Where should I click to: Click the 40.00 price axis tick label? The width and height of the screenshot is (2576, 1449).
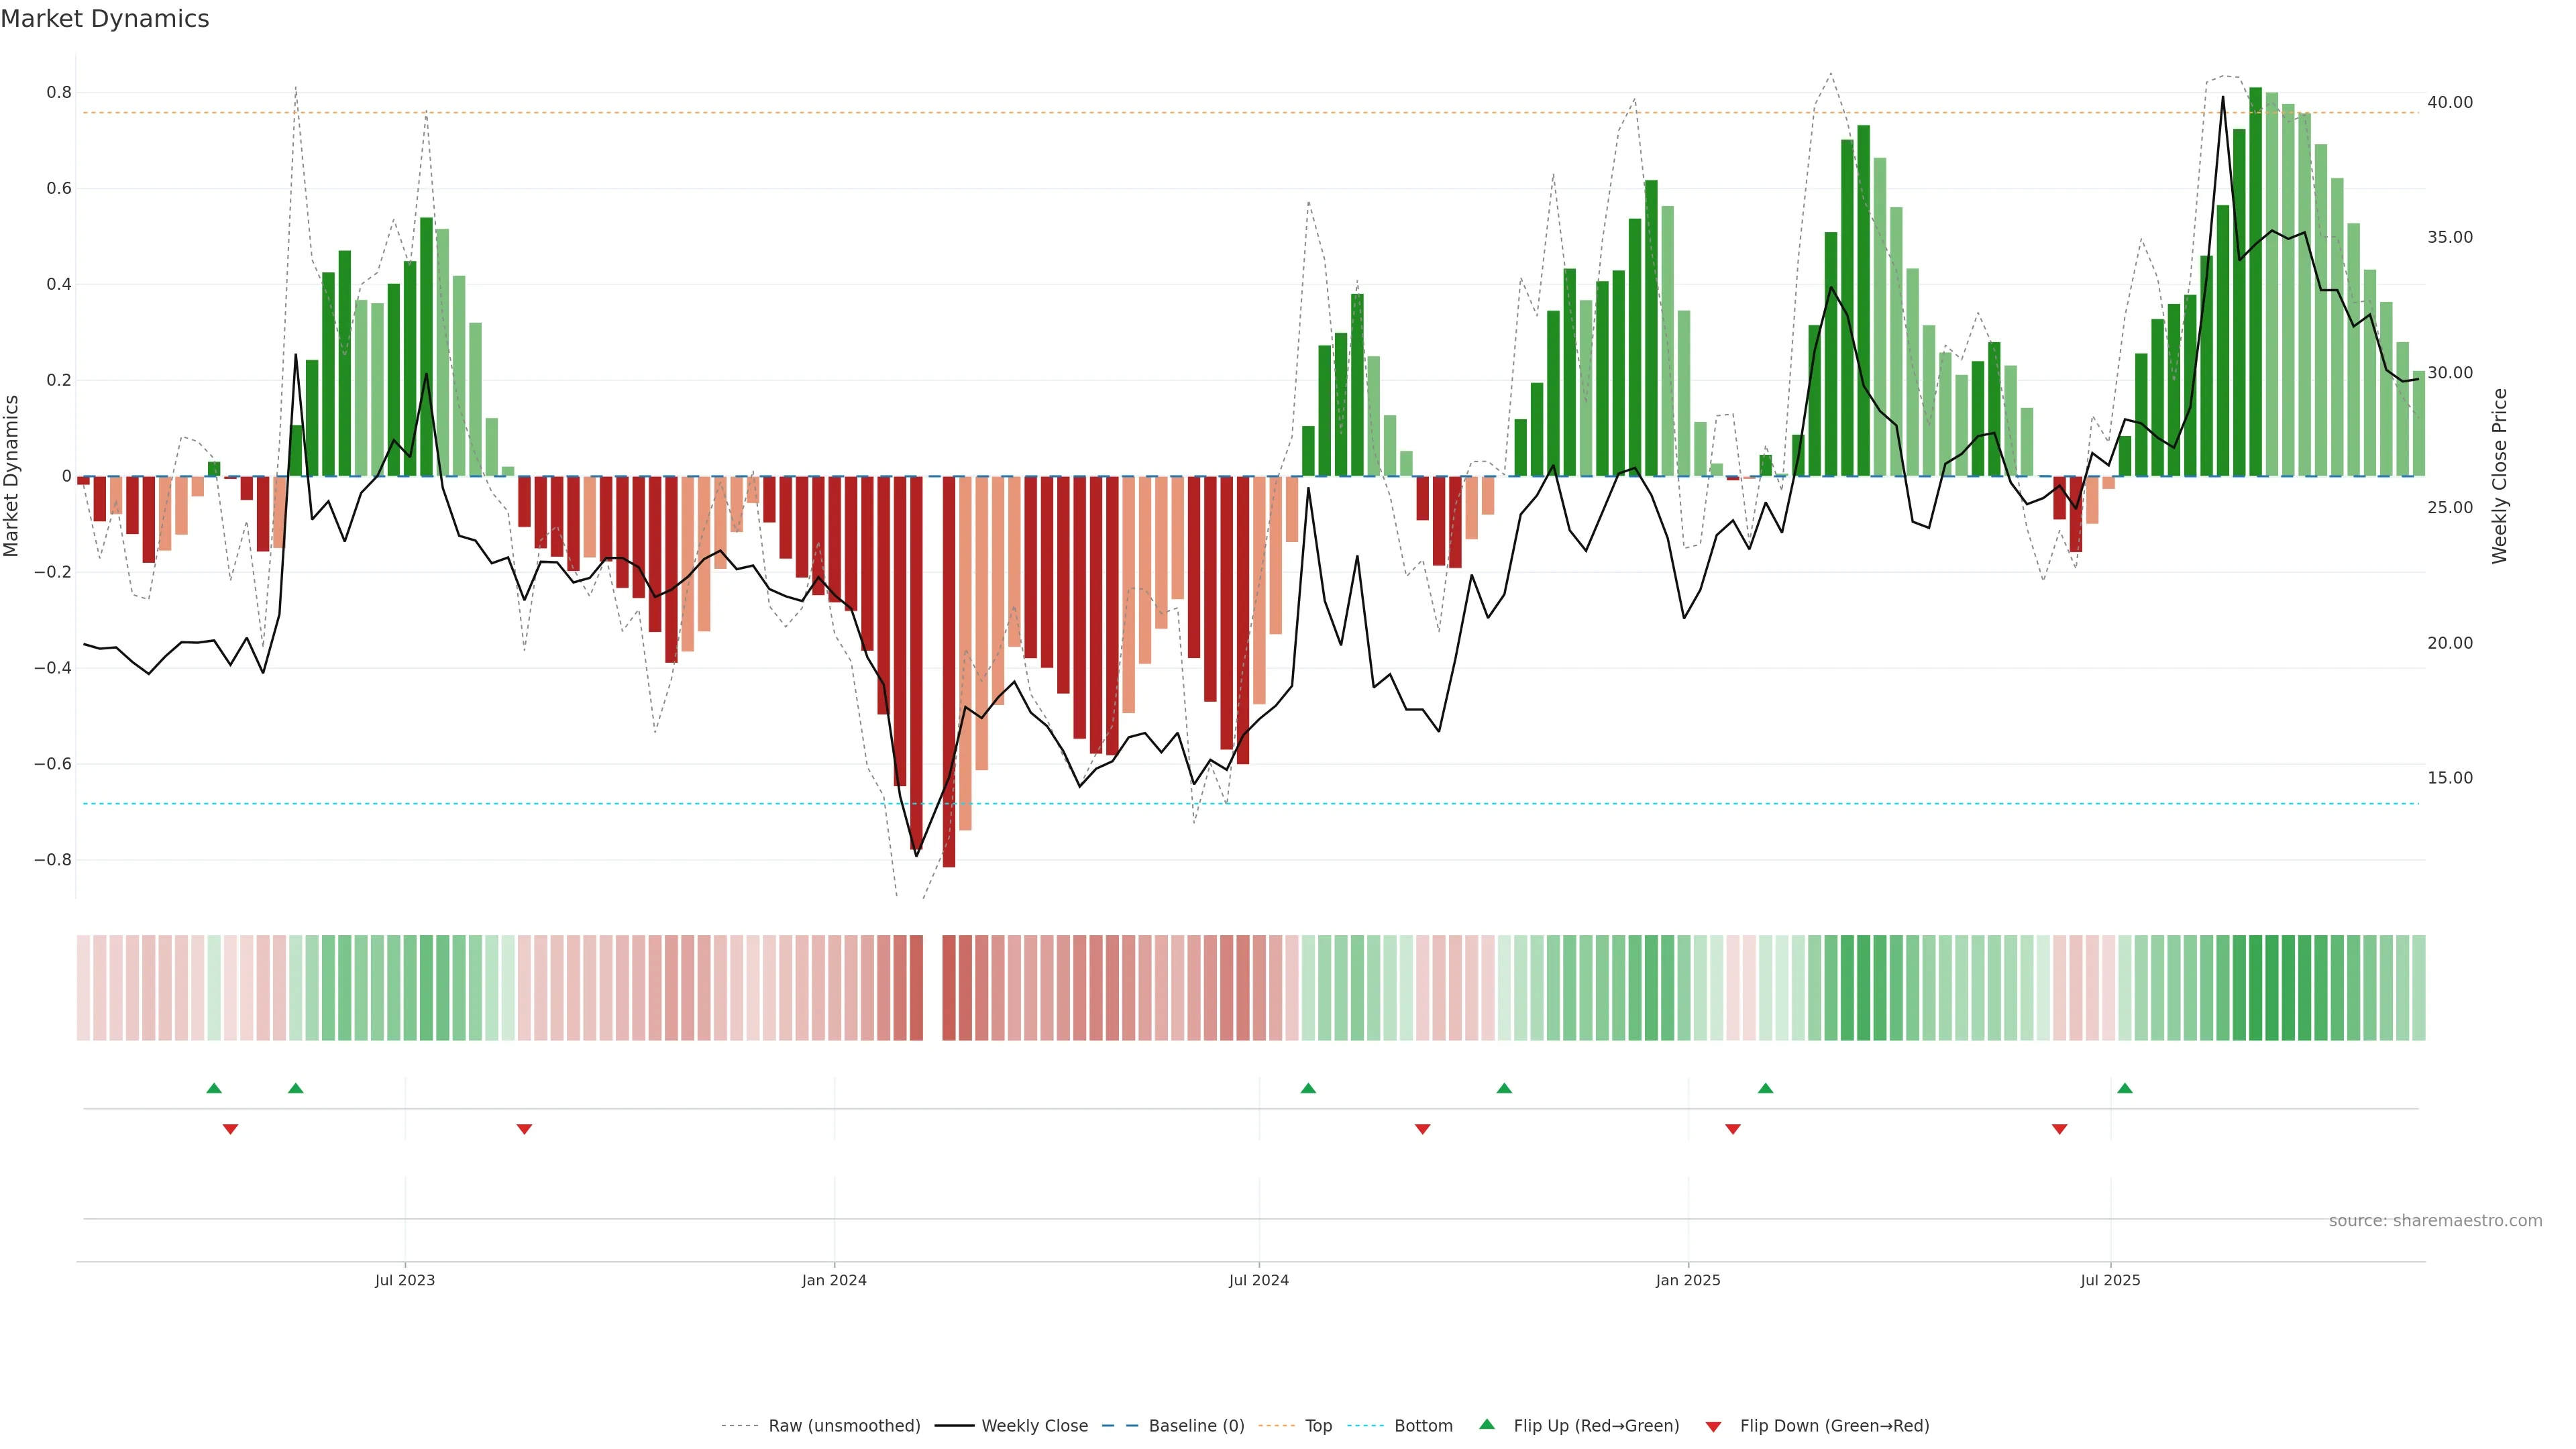point(2449,102)
